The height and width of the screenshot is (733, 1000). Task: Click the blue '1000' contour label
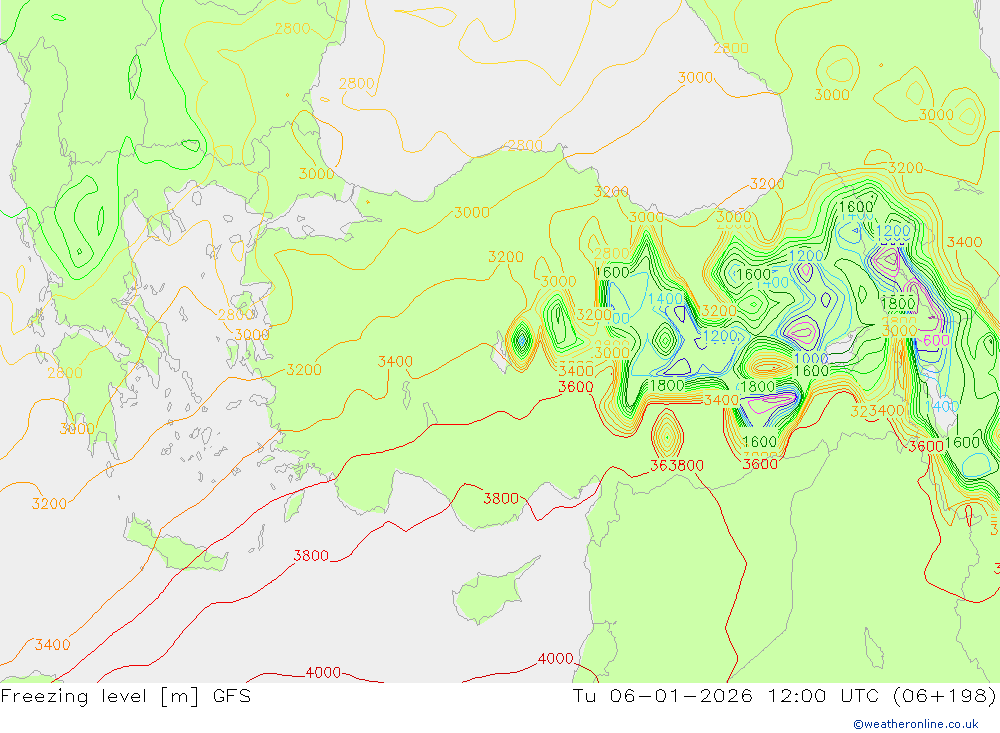pos(811,358)
